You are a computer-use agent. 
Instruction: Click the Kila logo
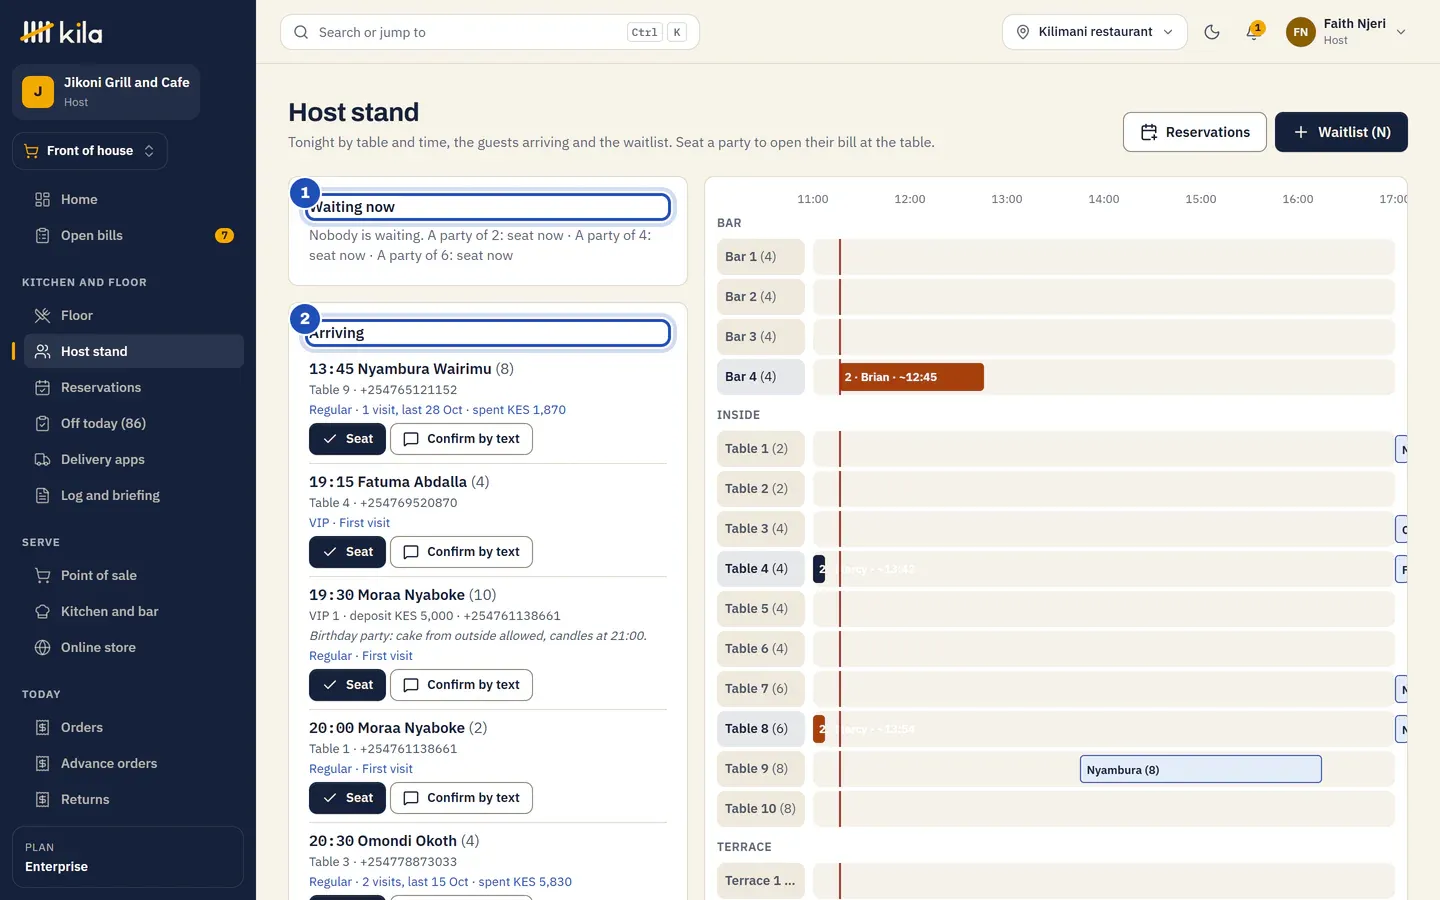(x=61, y=32)
